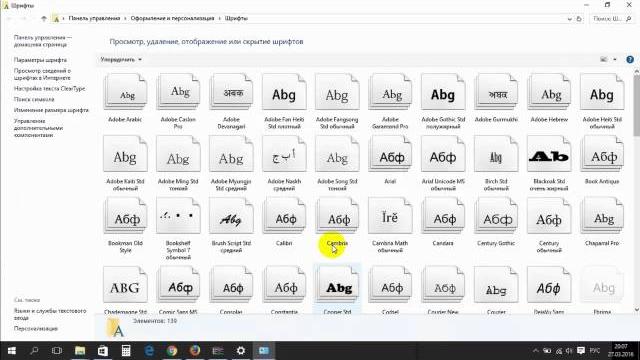Select the Adobe Myungjo Std font icon
Screen dimensions: 640x360
pos(231,154)
